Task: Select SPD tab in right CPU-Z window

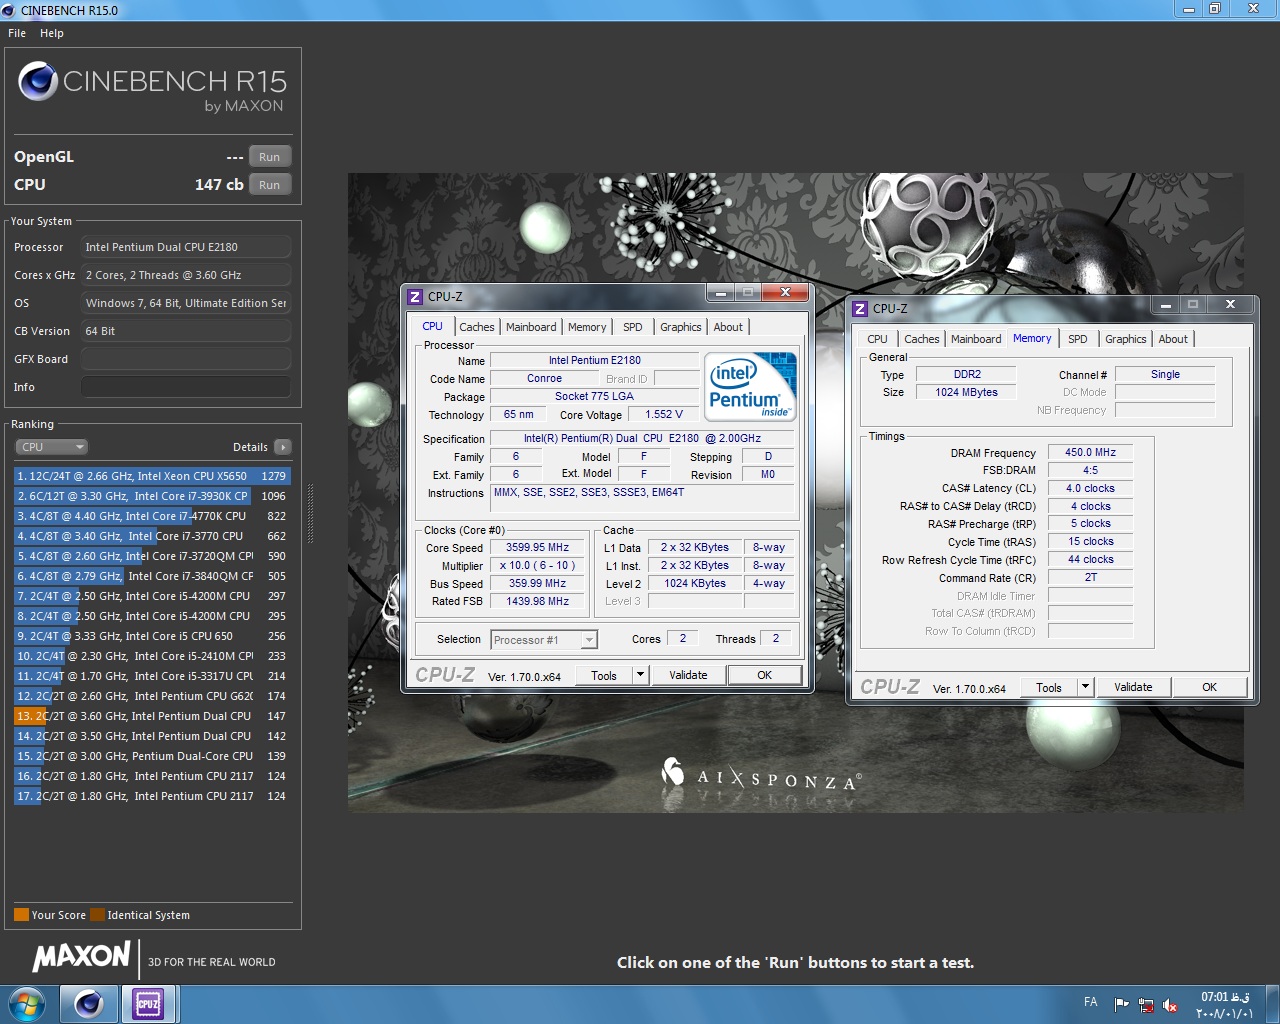Action: pos(1078,339)
